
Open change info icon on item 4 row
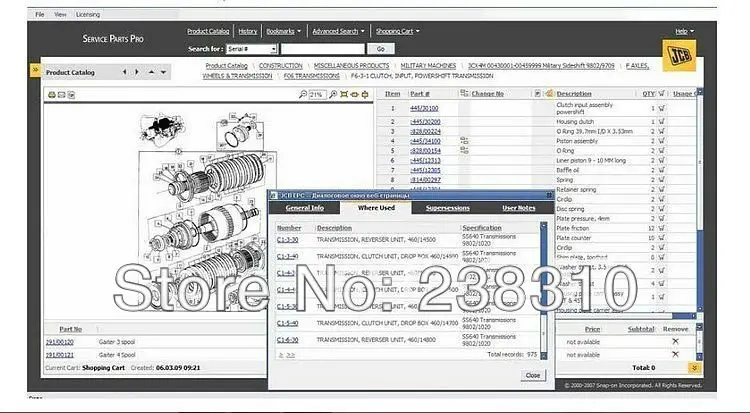[x=463, y=141]
